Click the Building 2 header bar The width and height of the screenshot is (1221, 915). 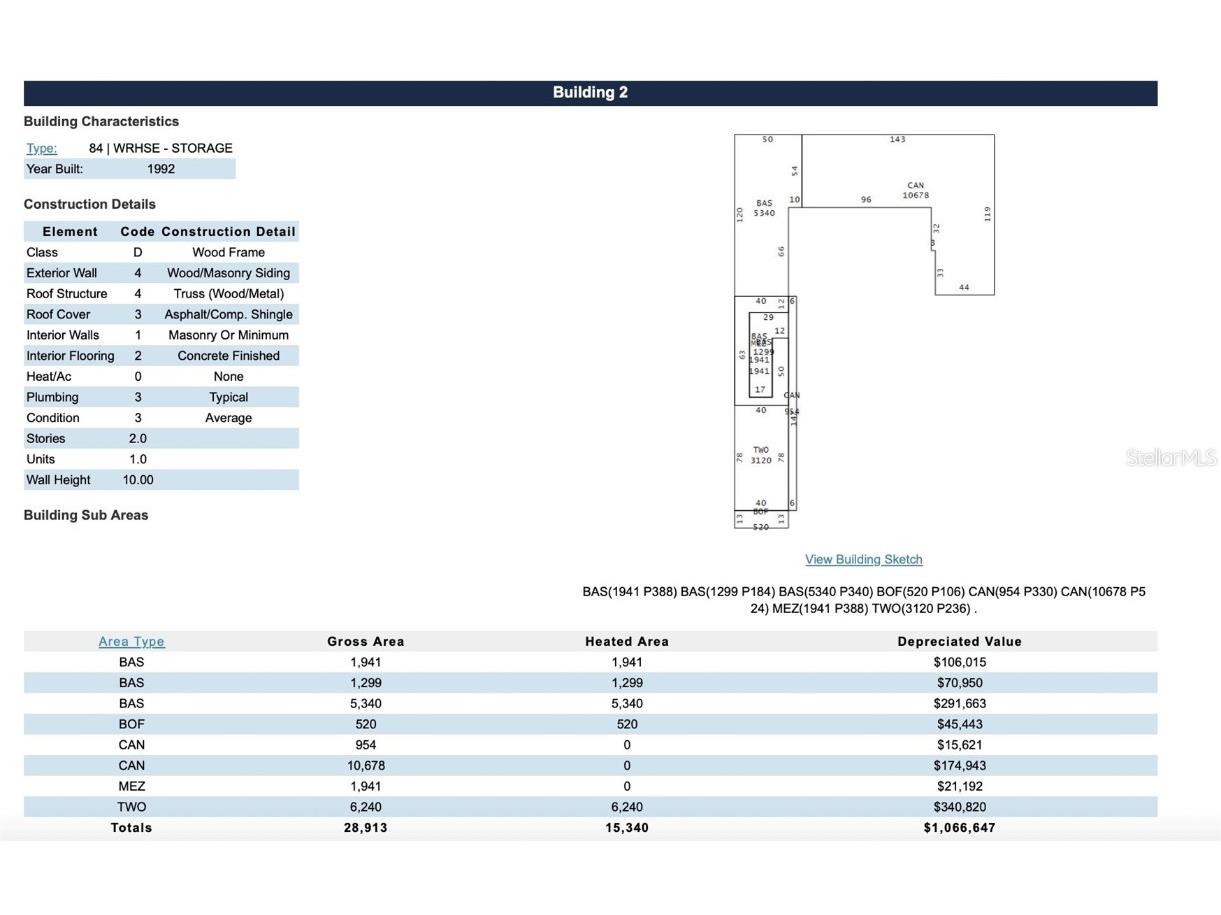point(590,93)
